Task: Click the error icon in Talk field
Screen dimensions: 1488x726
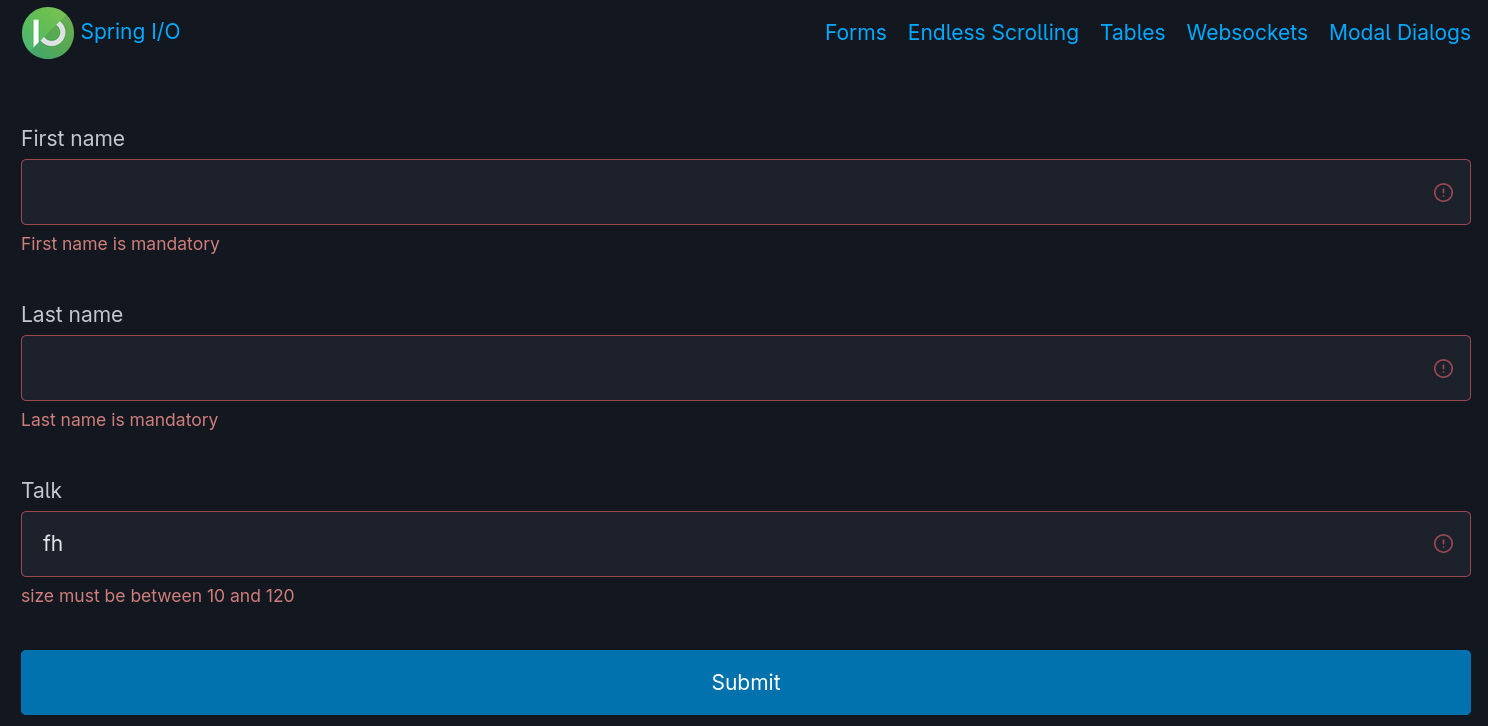Action: click(x=1443, y=543)
